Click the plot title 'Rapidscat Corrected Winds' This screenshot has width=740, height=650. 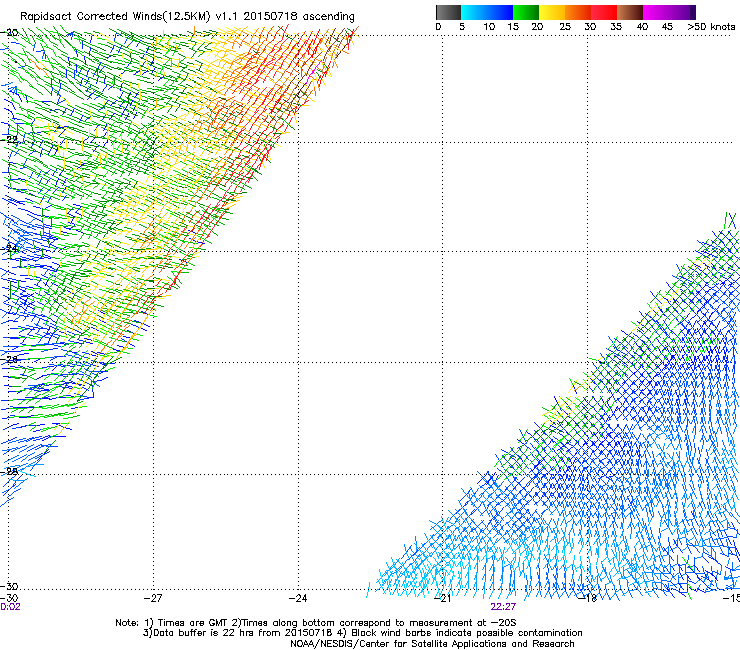click(91, 17)
